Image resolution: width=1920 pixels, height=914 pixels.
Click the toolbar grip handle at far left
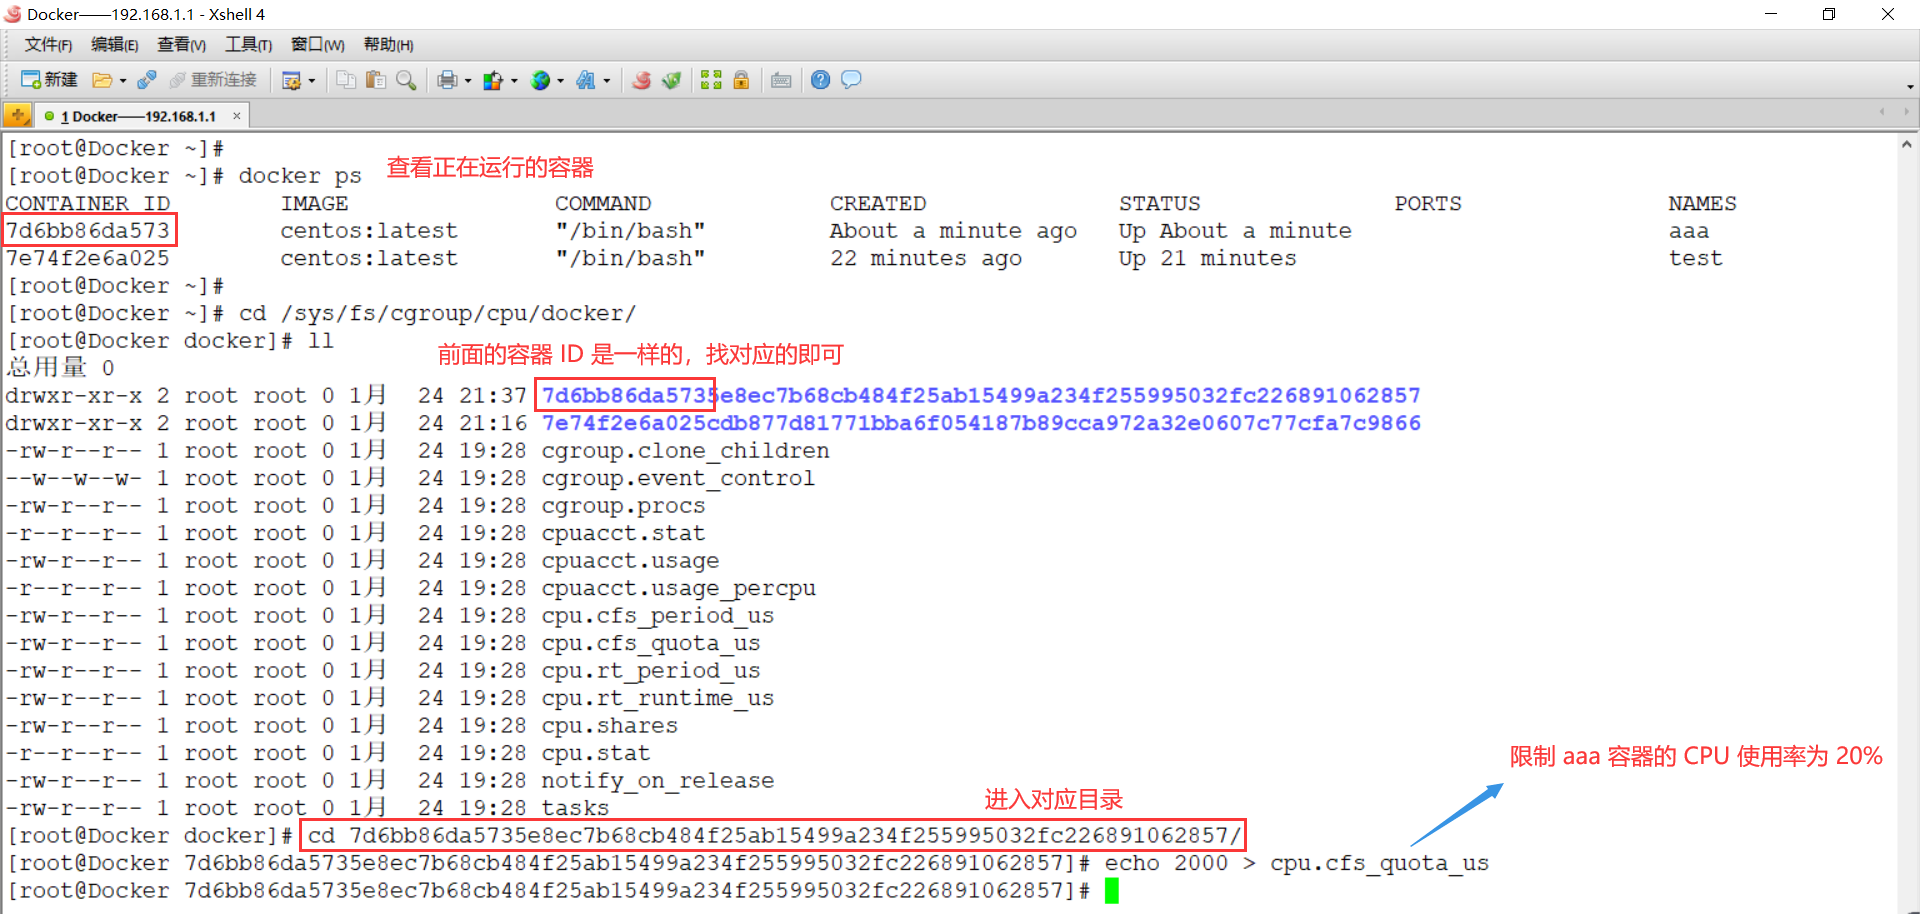tap(9, 80)
